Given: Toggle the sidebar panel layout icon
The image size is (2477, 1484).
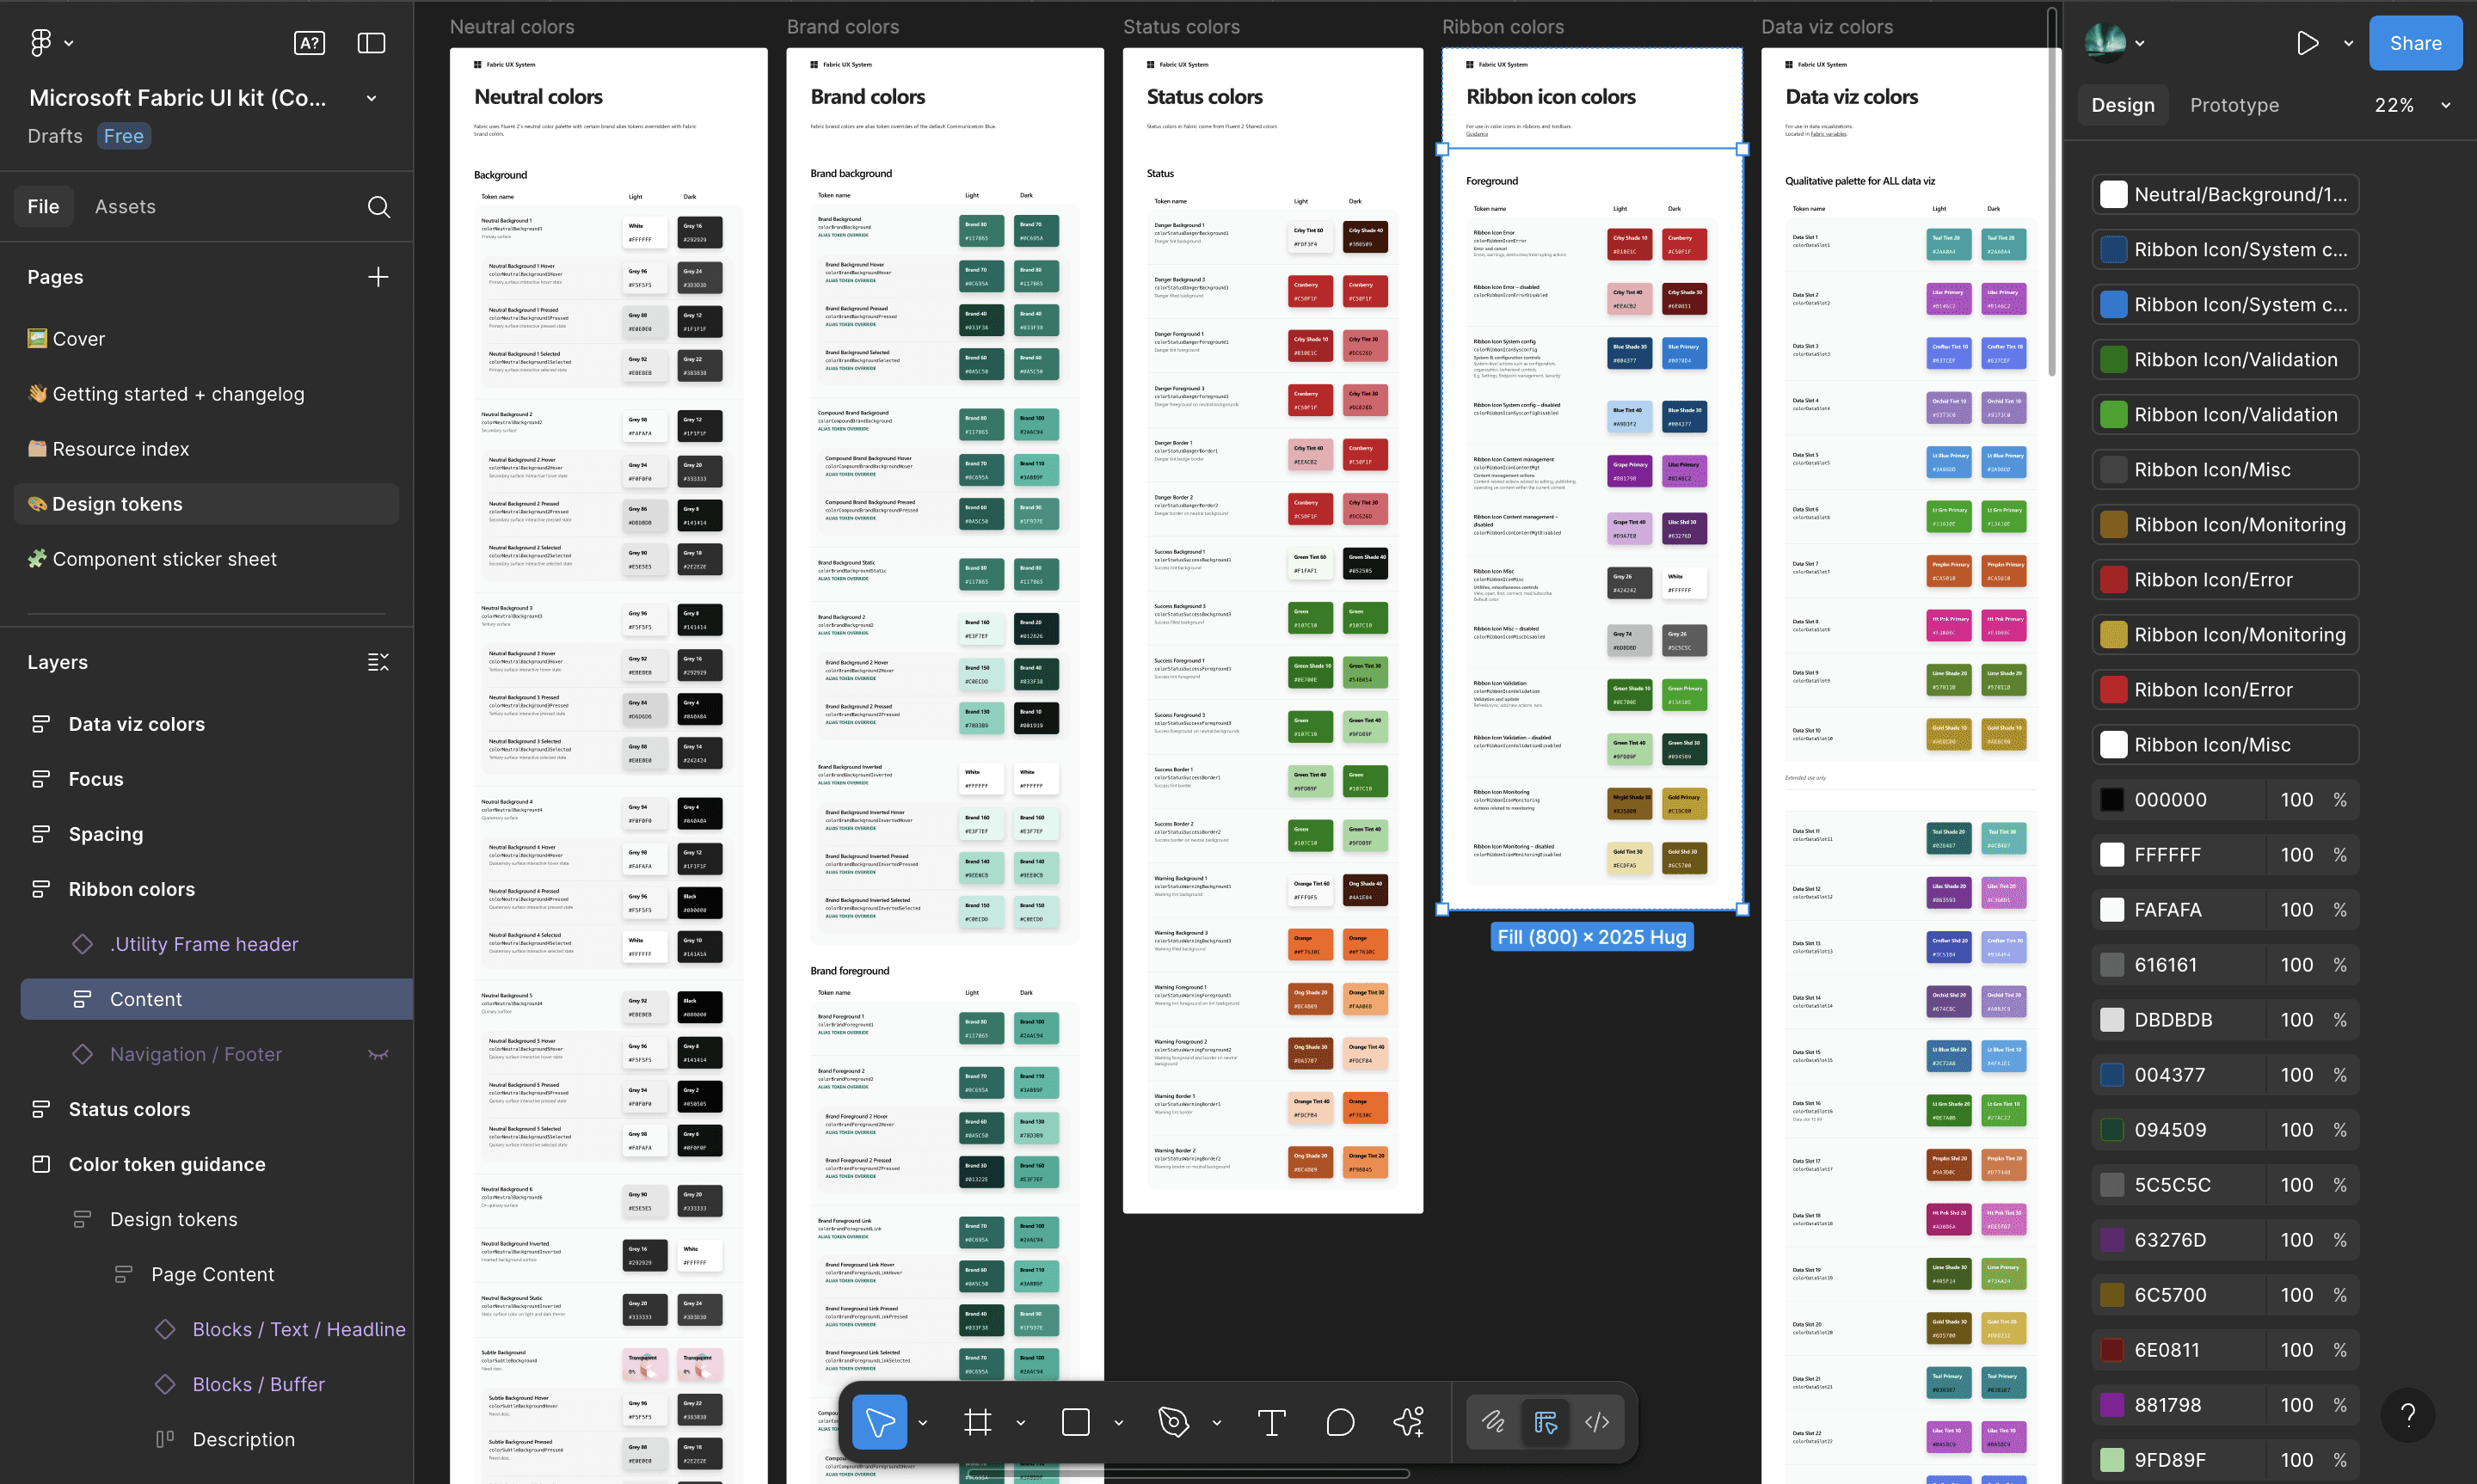Looking at the screenshot, I should [x=371, y=43].
